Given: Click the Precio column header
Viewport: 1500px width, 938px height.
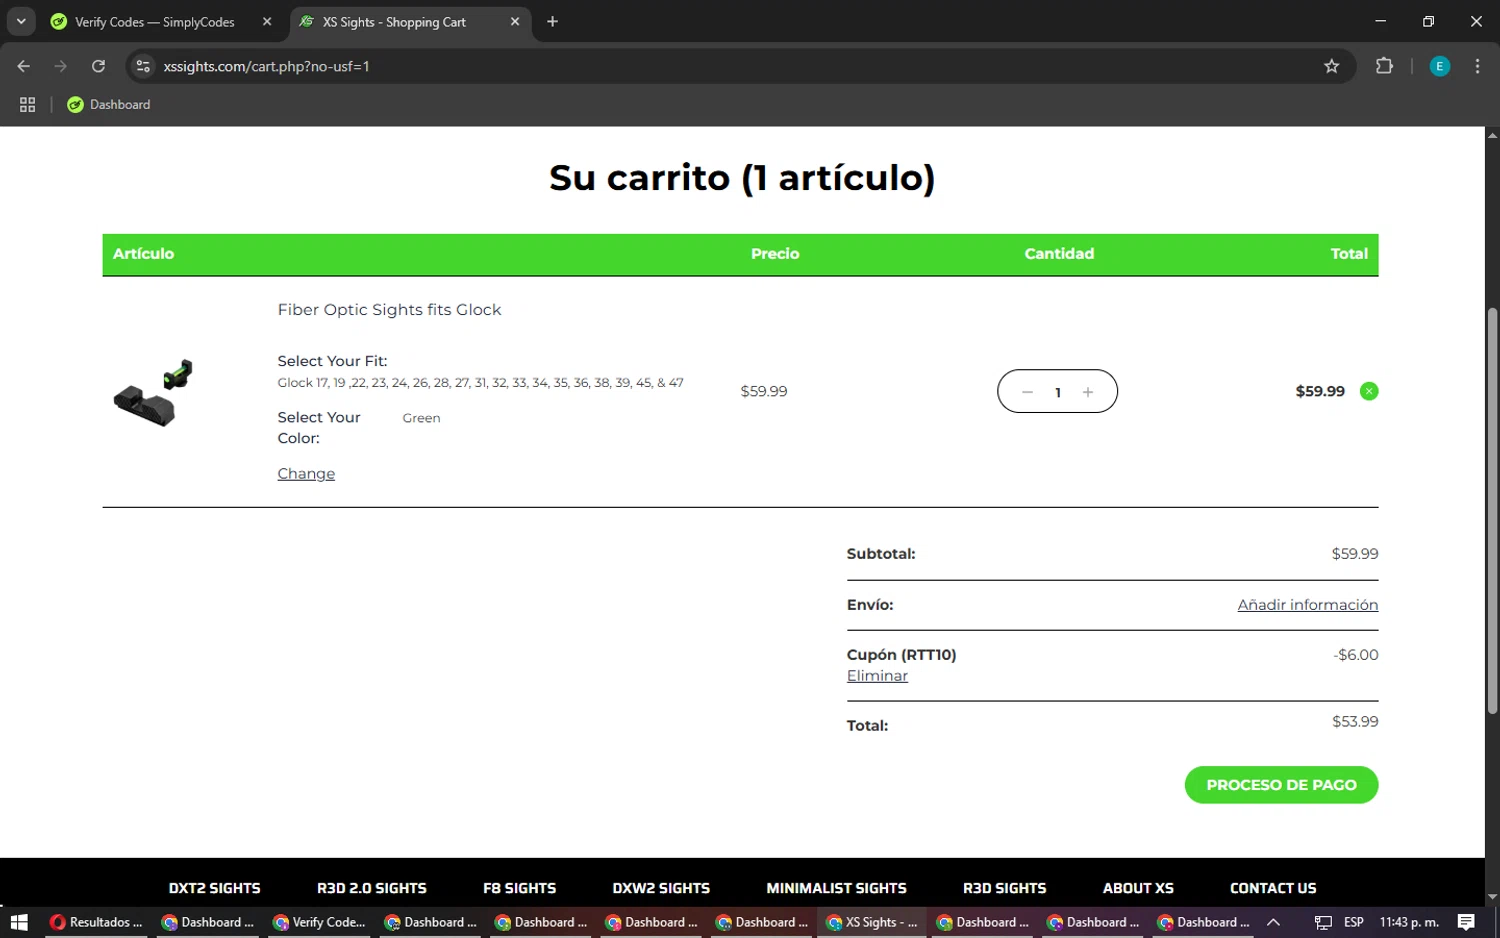Looking at the screenshot, I should [775, 254].
